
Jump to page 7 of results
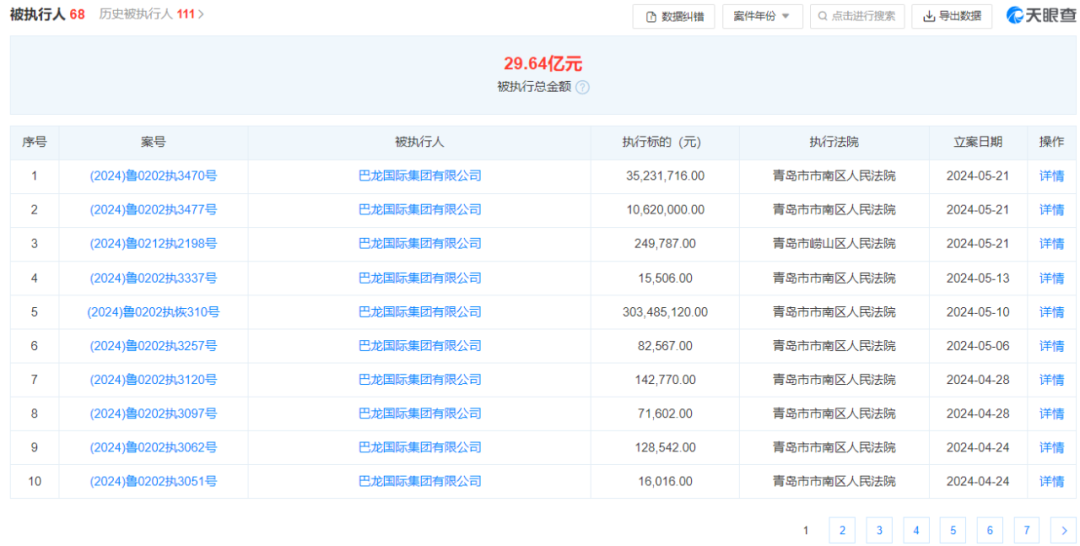click(1026, 530)
